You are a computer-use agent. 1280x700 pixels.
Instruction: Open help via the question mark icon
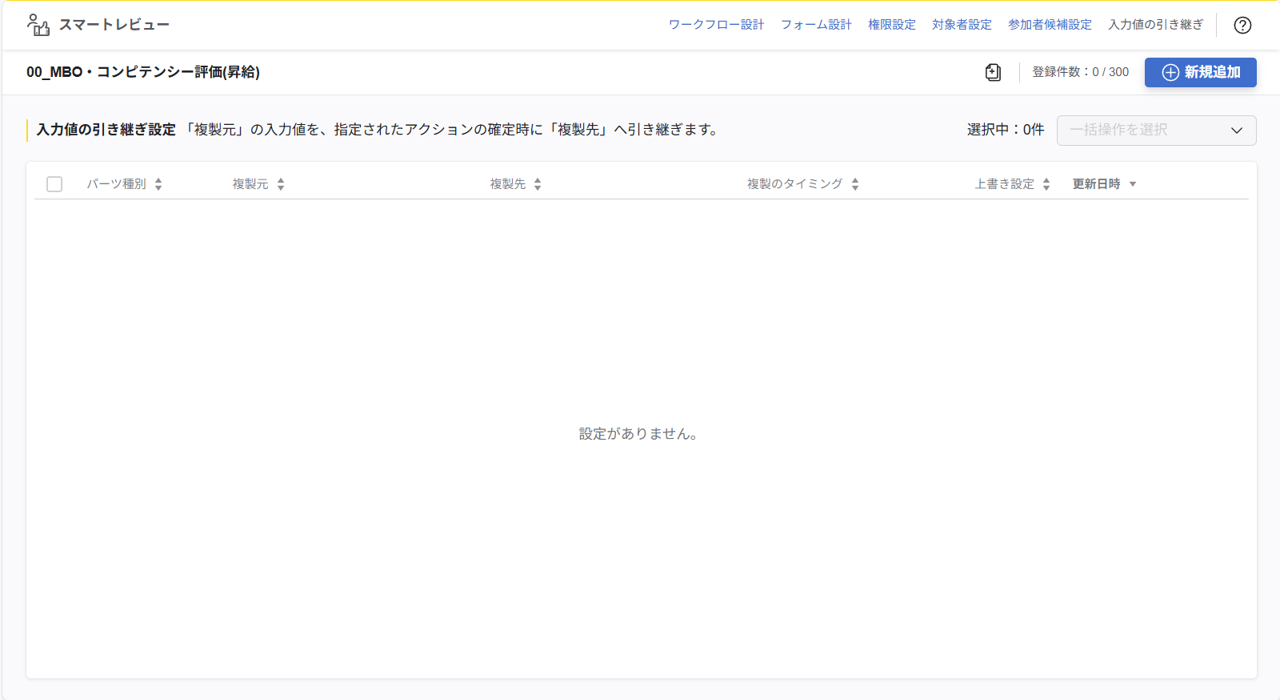(x=1242, y=24)
